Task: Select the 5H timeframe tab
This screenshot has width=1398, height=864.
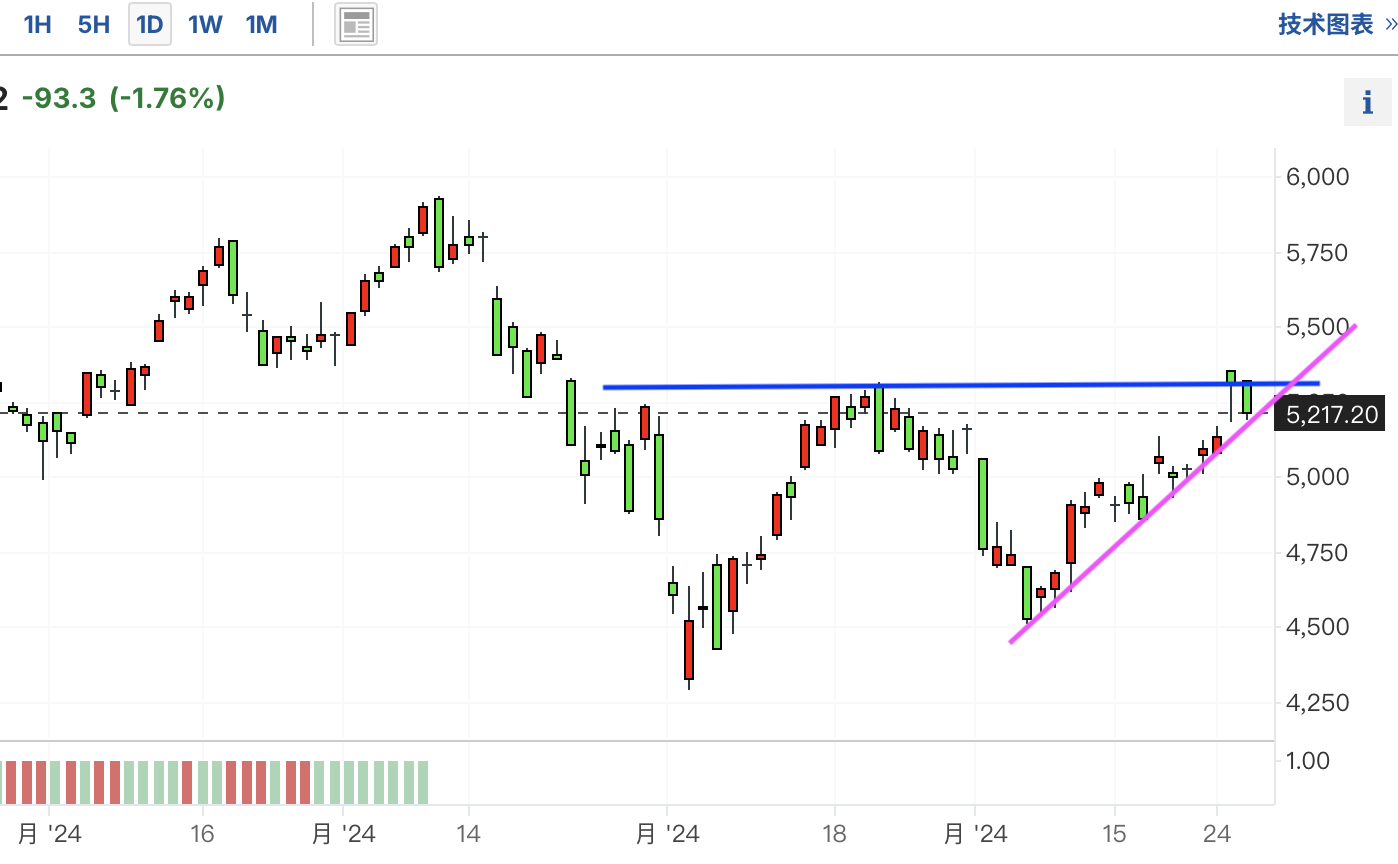Action: tap(94, 25)
